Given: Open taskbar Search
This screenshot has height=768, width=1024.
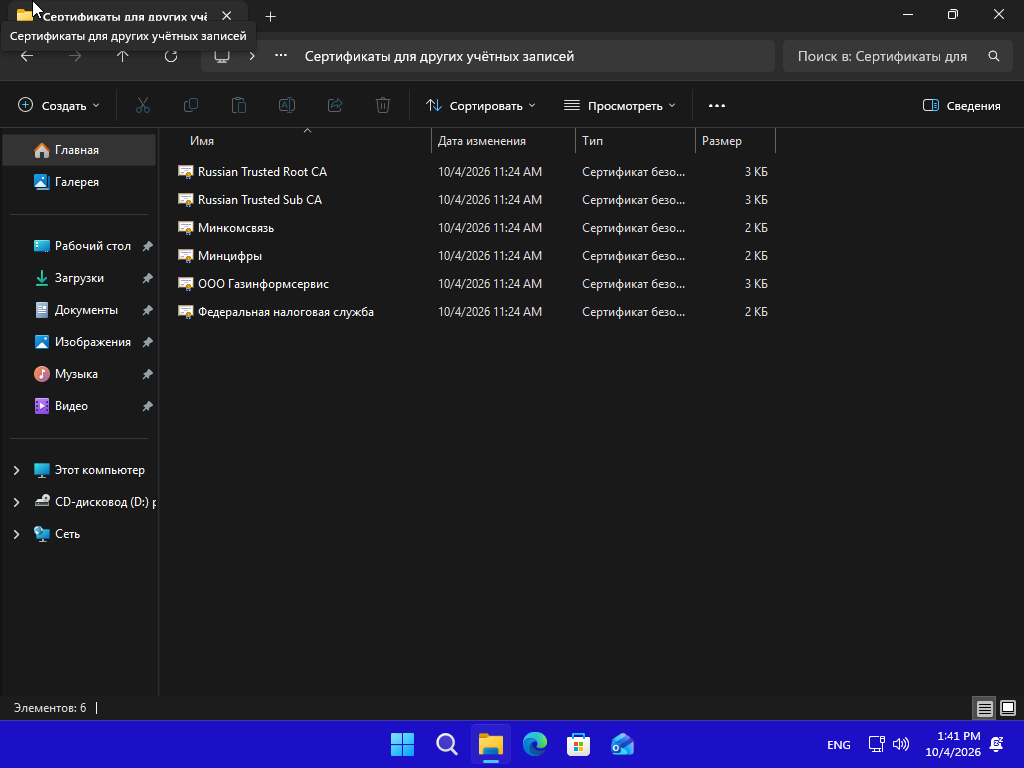Looking at the screenshot, I should [x=447, y=744].
